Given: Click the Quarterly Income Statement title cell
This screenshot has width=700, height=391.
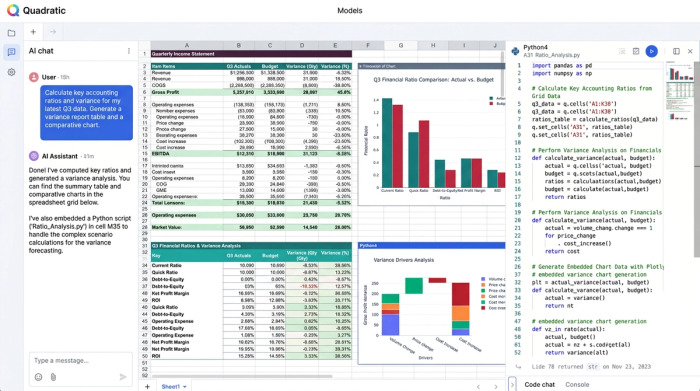Looking at the screenshot, I should (x=251, y=54).
